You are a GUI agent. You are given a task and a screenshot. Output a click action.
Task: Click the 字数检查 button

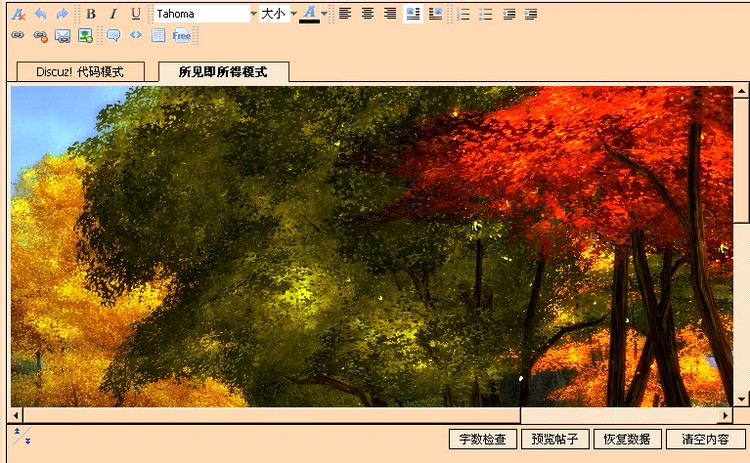(x=483, y=439)
